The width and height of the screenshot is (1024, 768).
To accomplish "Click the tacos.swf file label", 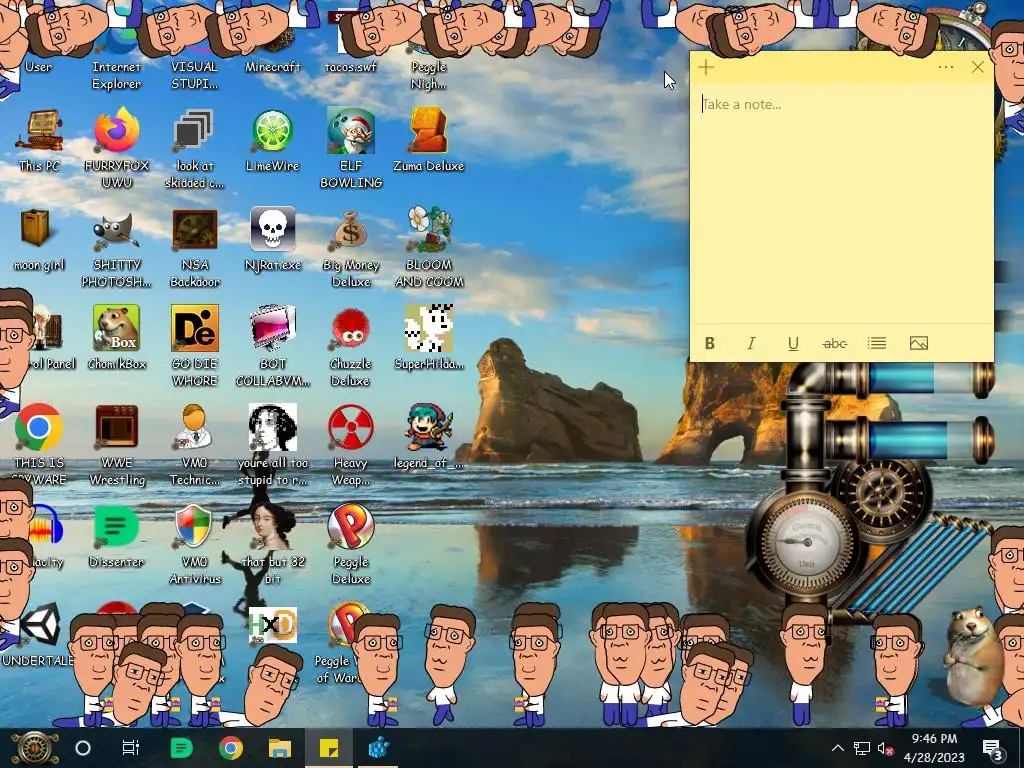I will [351, 67].
